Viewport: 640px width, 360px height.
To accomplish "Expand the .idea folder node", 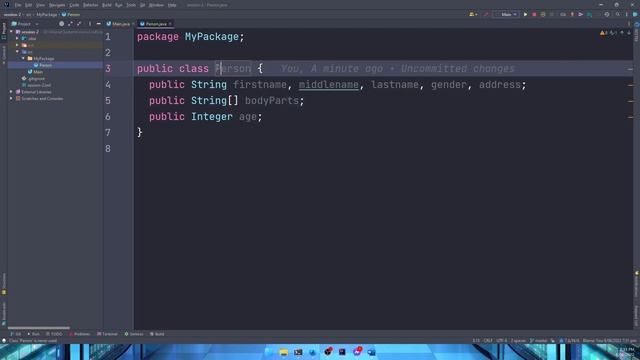I will (x=17, y=38).
